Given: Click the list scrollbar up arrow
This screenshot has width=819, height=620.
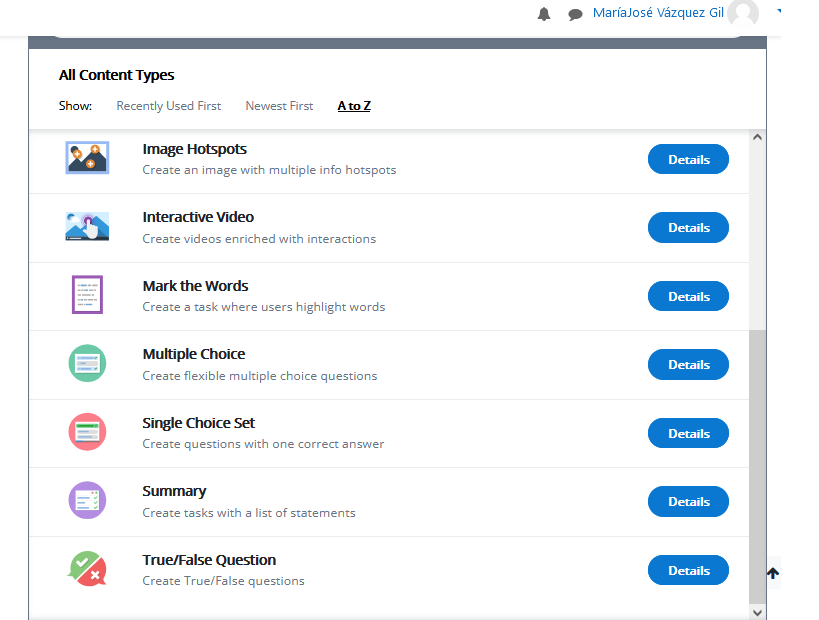Looking at the screenshot, I should pyautogui.click(x=757, y=137).
